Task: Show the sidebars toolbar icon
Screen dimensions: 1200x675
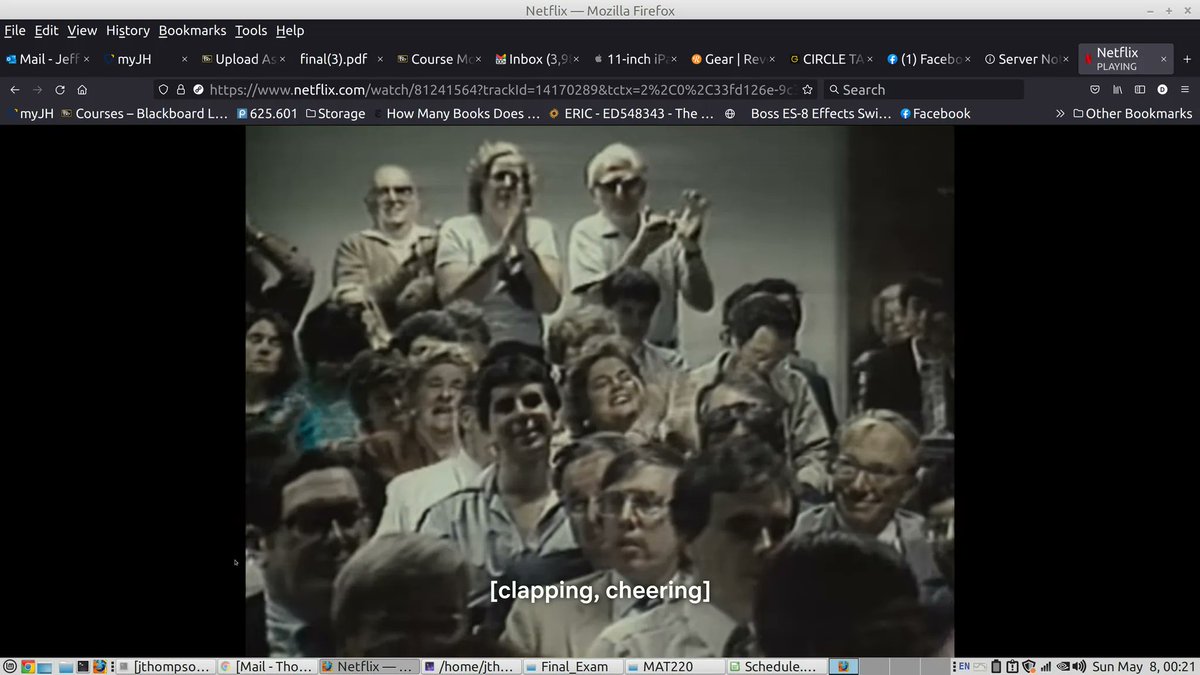Action: 1140,89
